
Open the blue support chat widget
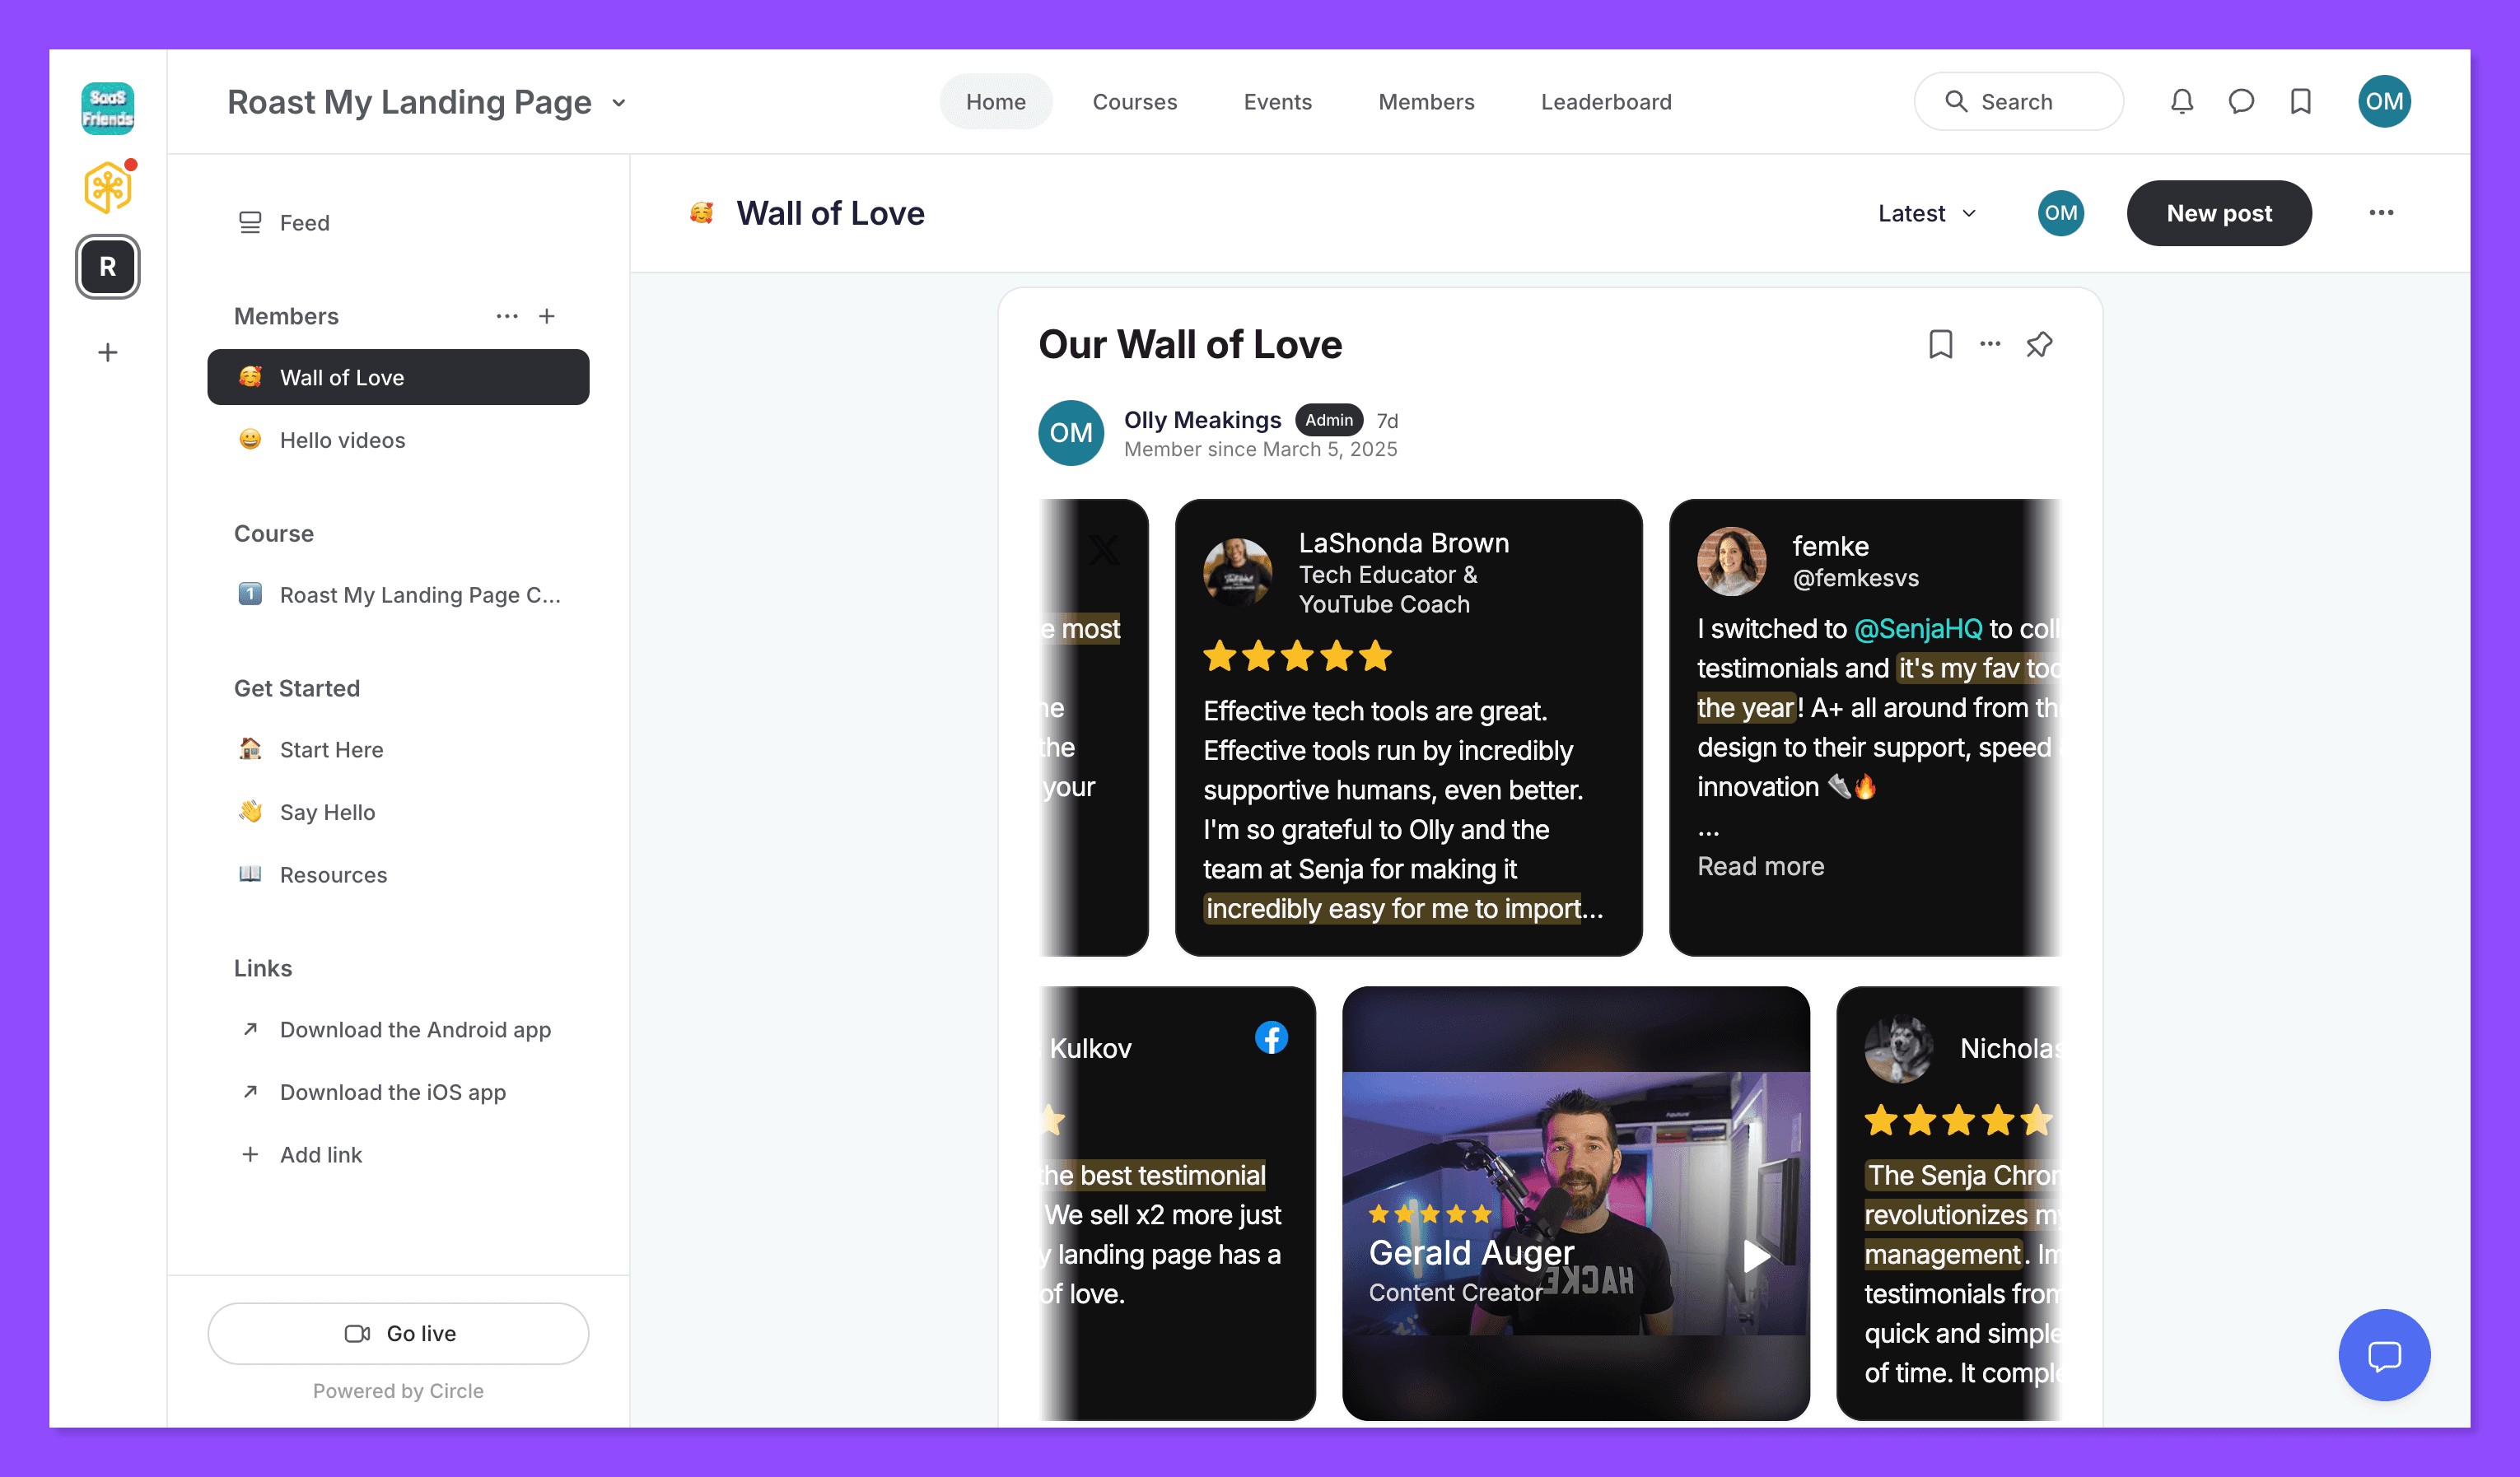pos(2383,1355)
